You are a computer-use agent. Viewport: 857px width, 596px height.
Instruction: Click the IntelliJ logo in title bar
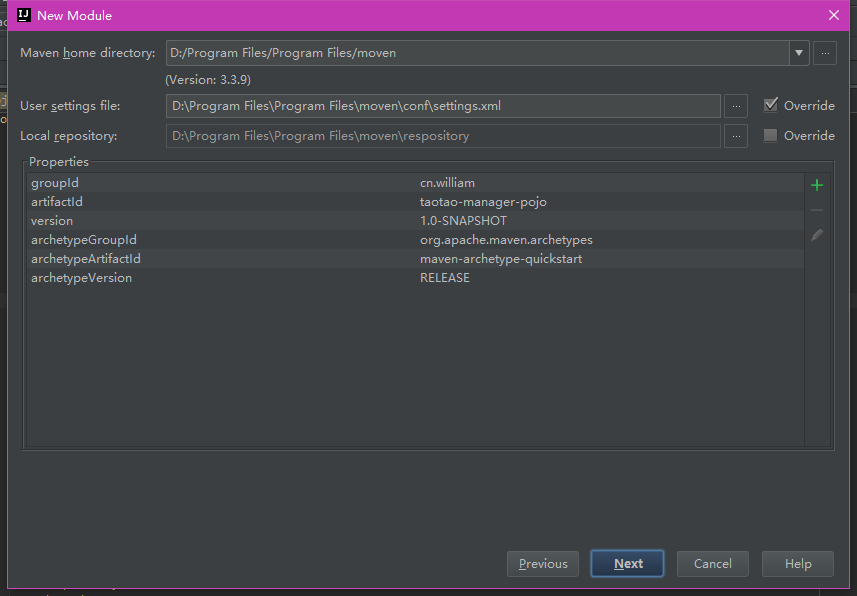(24, 15)
